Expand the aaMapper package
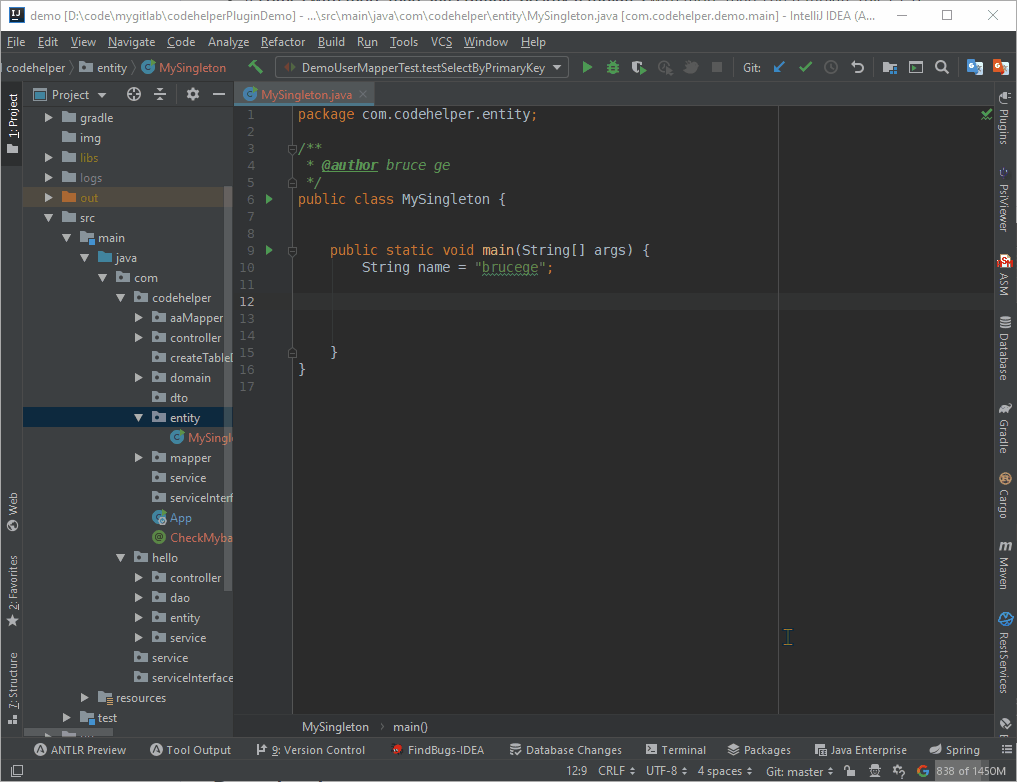Screen dimensions: 1017x782 tap(139, 318)
